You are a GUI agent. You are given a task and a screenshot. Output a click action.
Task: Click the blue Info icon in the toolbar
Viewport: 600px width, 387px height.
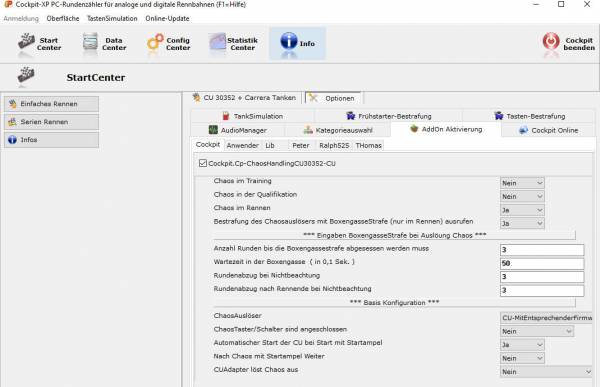click(289, 41)
